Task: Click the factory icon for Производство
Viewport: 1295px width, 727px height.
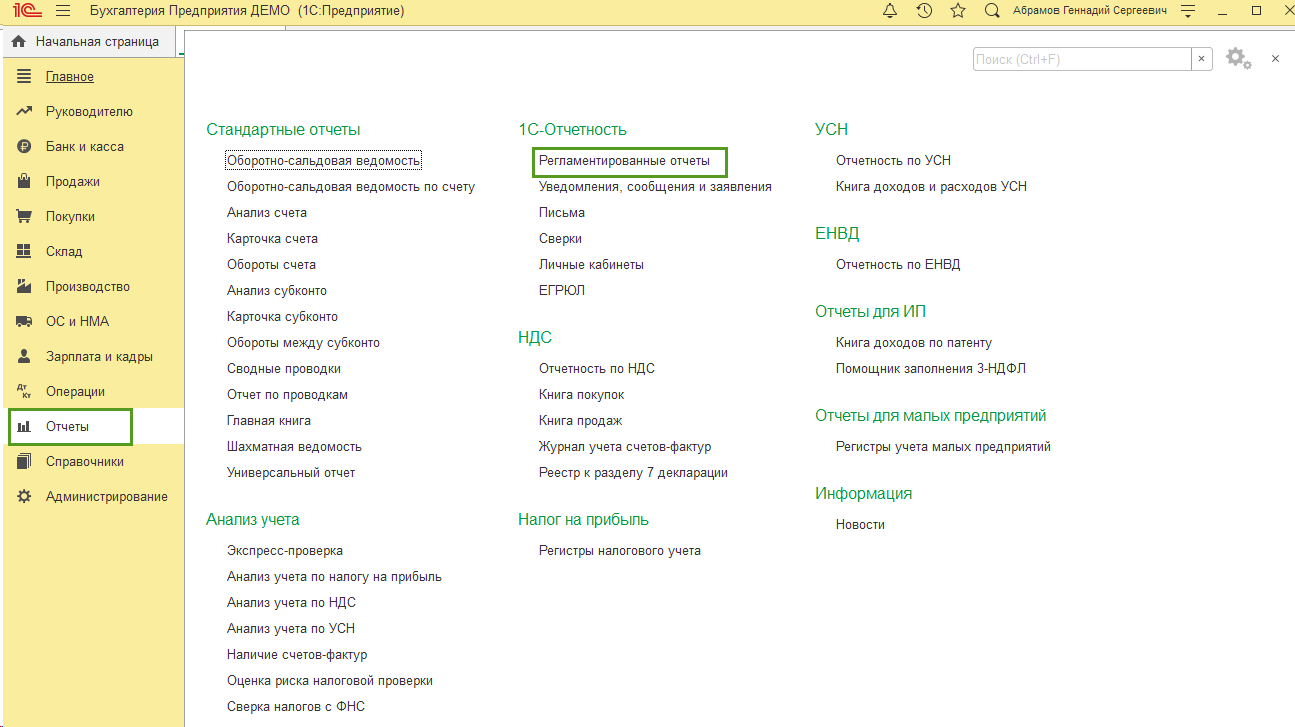Action: pyautogui.click(x=25, y=286)
